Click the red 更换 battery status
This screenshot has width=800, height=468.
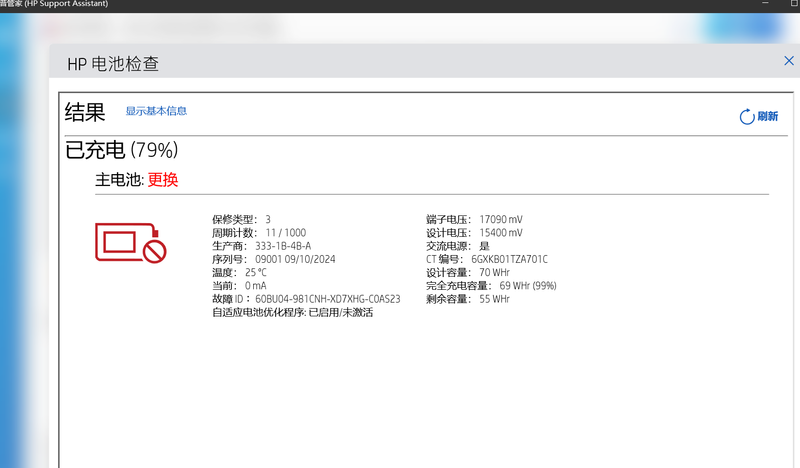click(163, 180)
